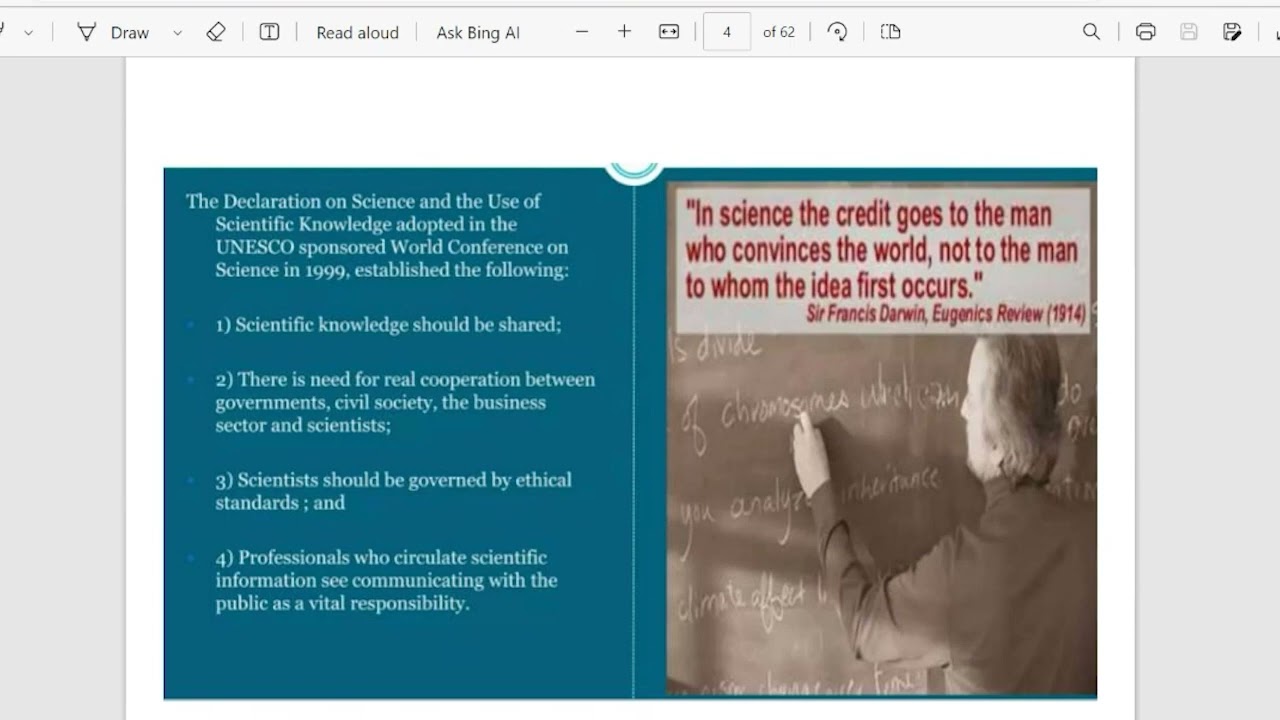The image size is (1280, 720).
Task: Click the page number input field
Action: coord(727,32)
